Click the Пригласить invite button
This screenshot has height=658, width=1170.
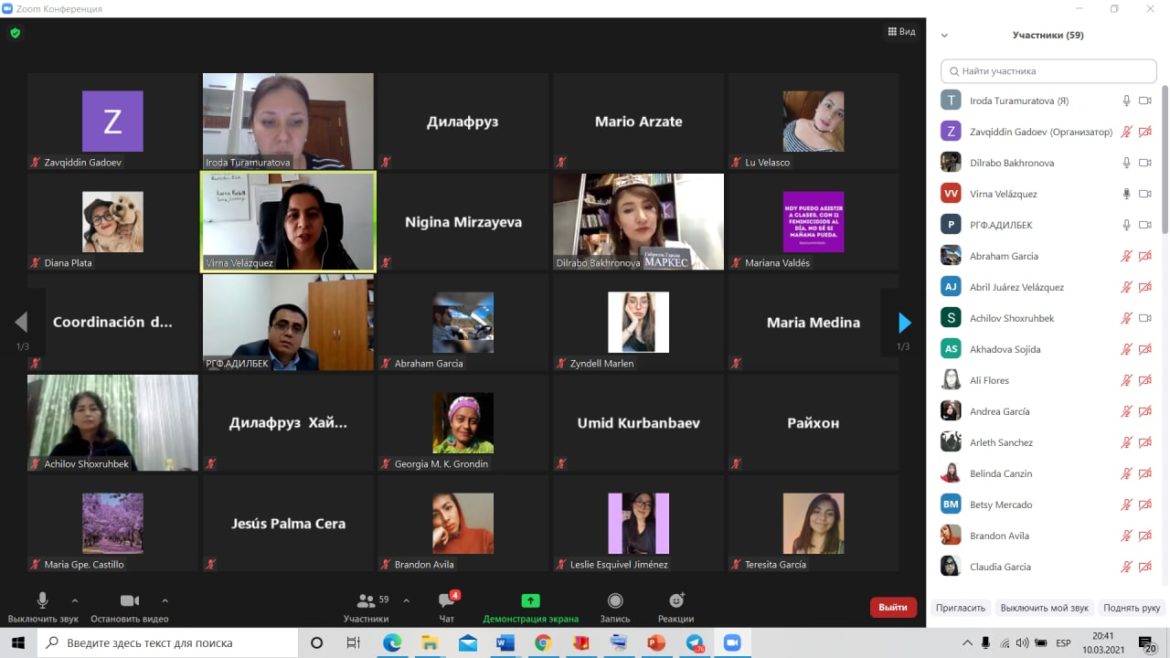[x=960, y=608]
